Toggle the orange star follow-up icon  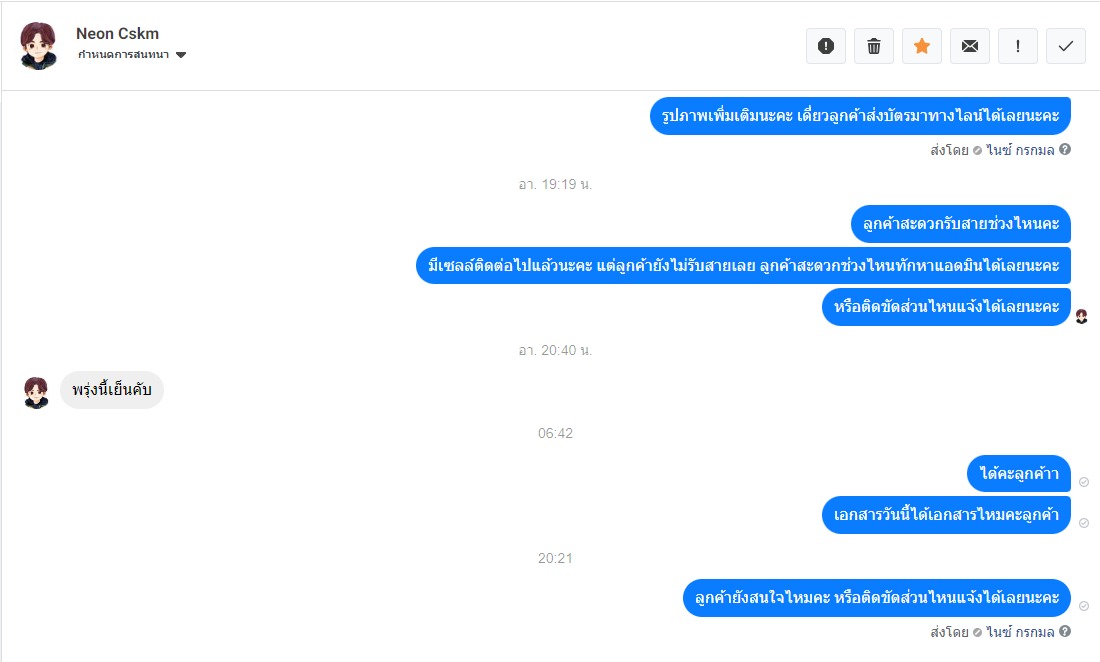922,46
